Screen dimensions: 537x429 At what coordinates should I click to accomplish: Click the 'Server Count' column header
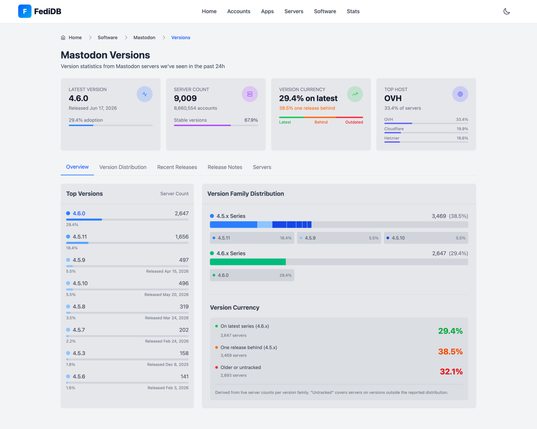(174, 194)
